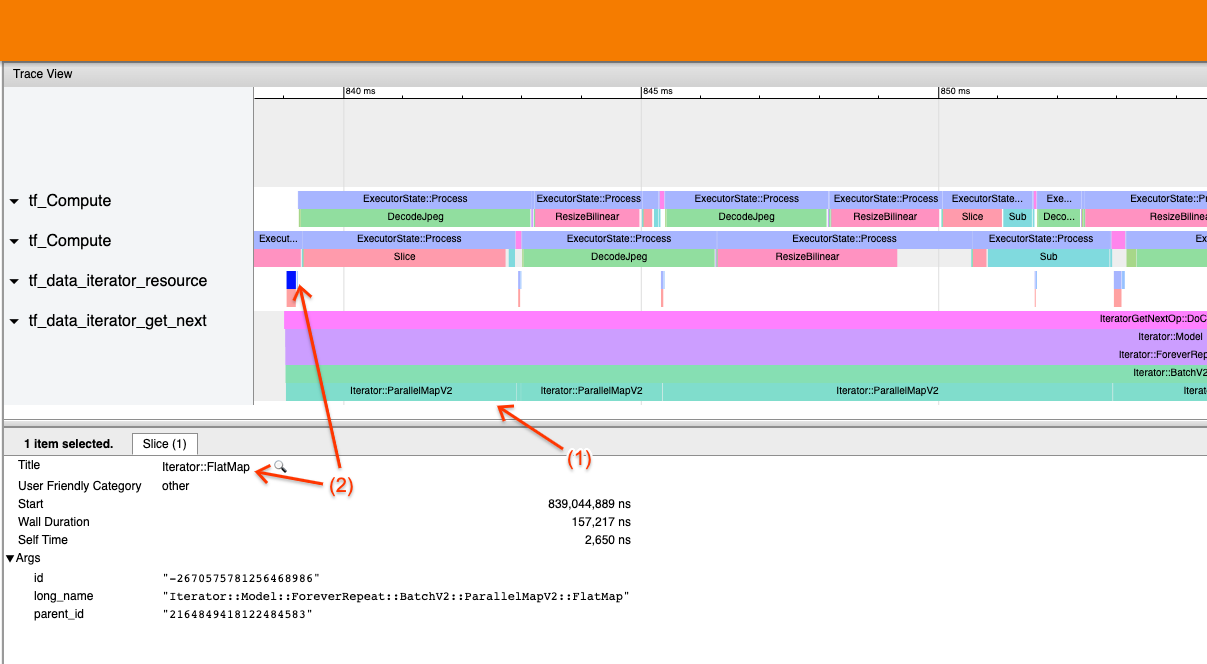This screenshot has height=664, width=1207.
Task: Collapse the second tf_Compute track
Action: point(14,240)
